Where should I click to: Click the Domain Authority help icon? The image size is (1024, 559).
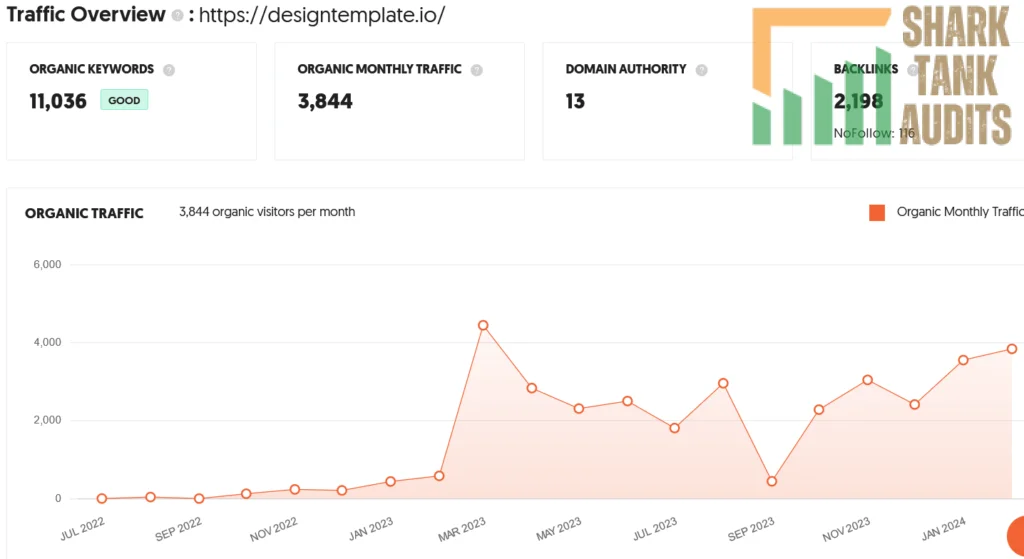coord(701,70)
